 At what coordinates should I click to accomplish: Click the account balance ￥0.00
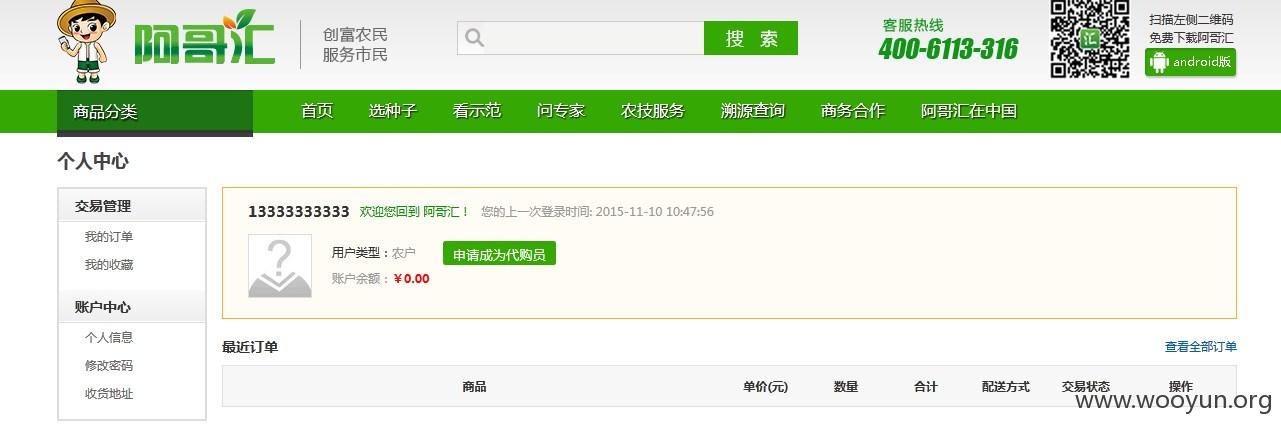[x=412, y=279]
